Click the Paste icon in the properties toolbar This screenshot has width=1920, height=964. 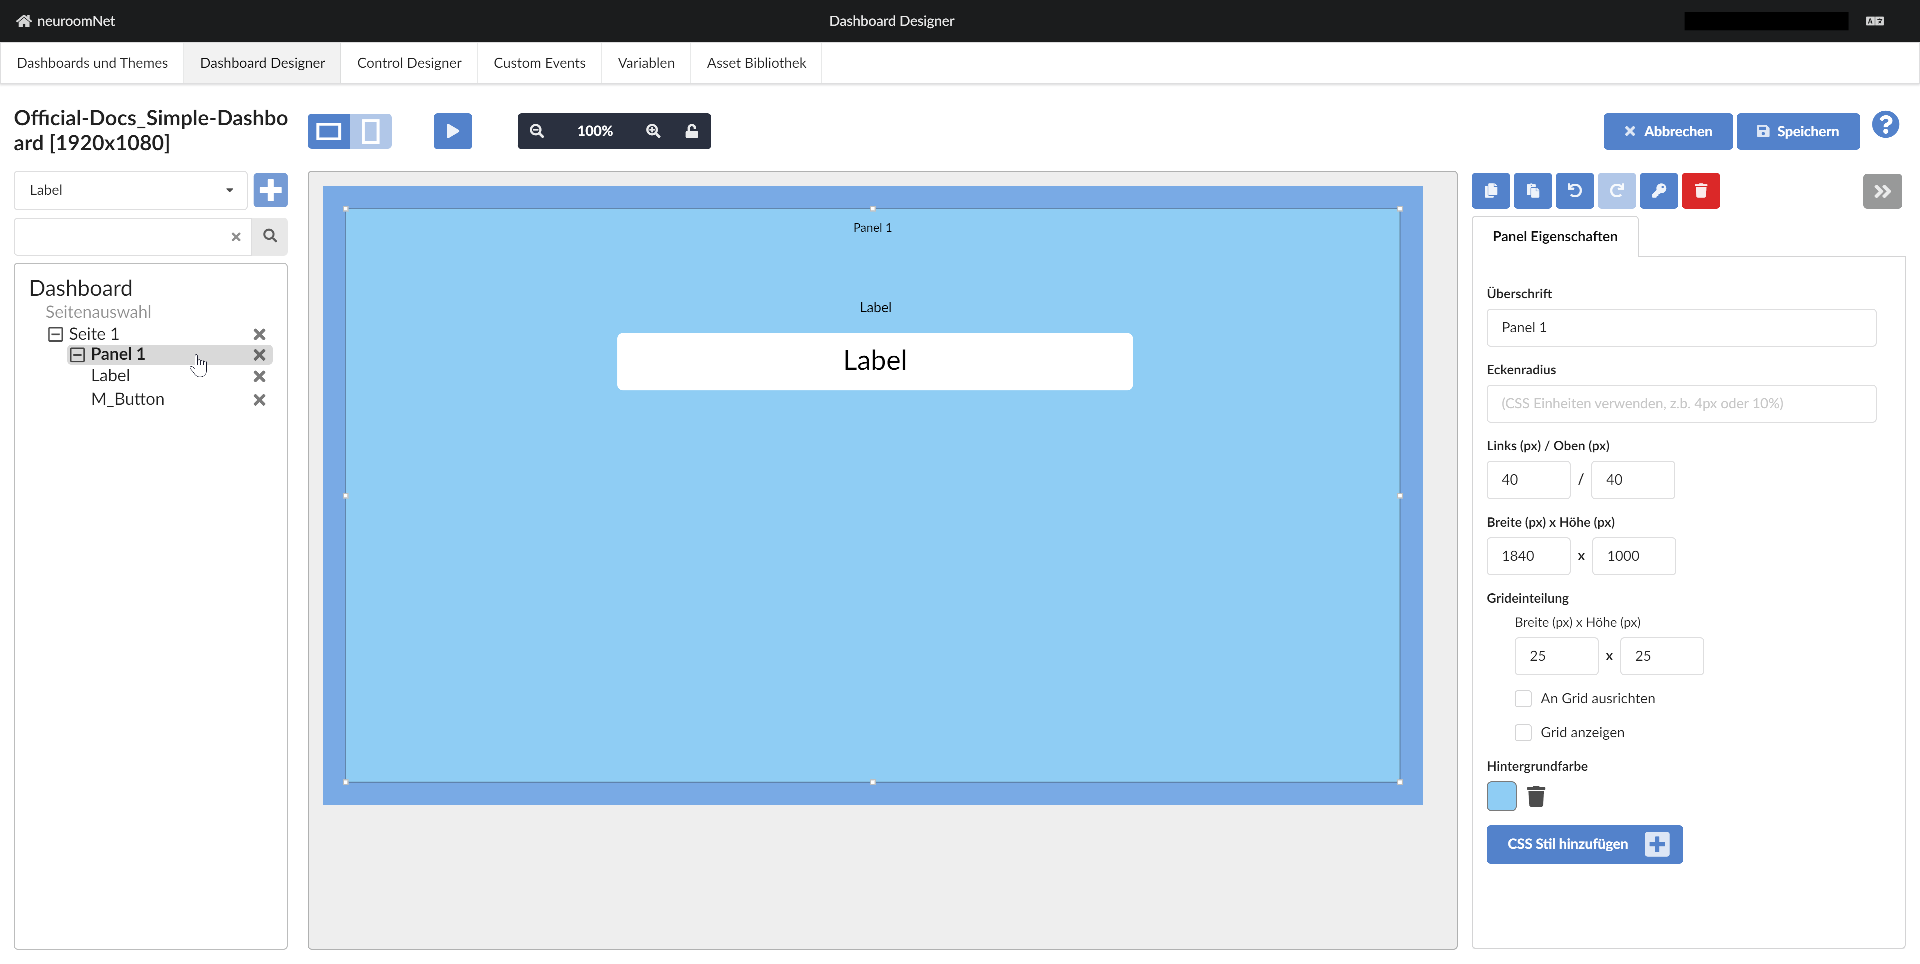pyautogui.click(x=1532, y=191)
